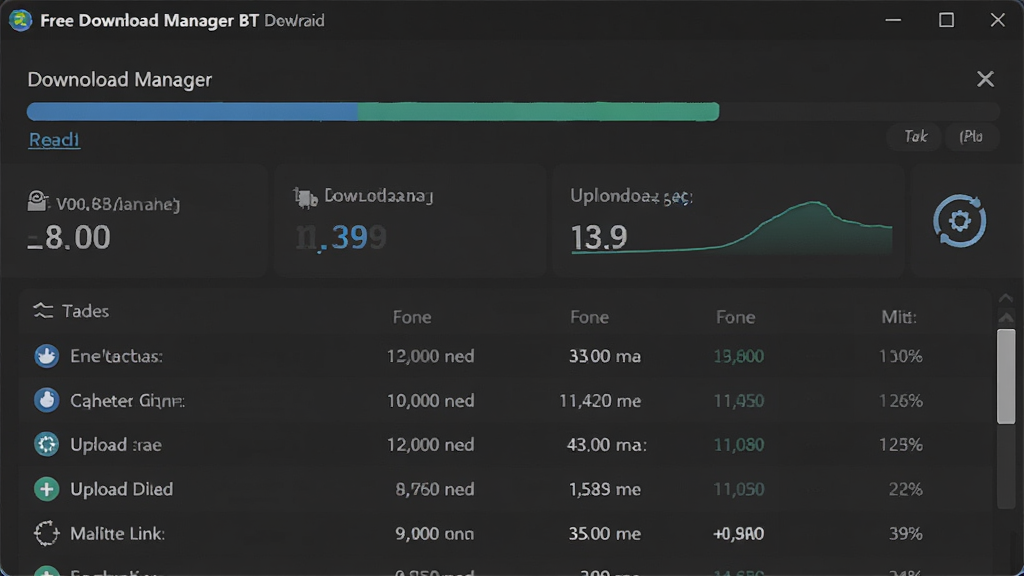Click the Upload rae gear icon

46,445
